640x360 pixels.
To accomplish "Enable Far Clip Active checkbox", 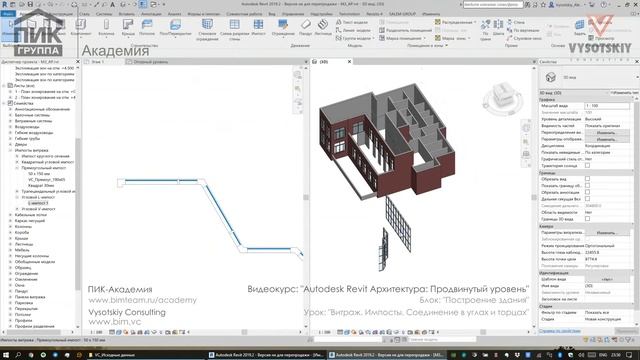I will click(x=587, y=199).
